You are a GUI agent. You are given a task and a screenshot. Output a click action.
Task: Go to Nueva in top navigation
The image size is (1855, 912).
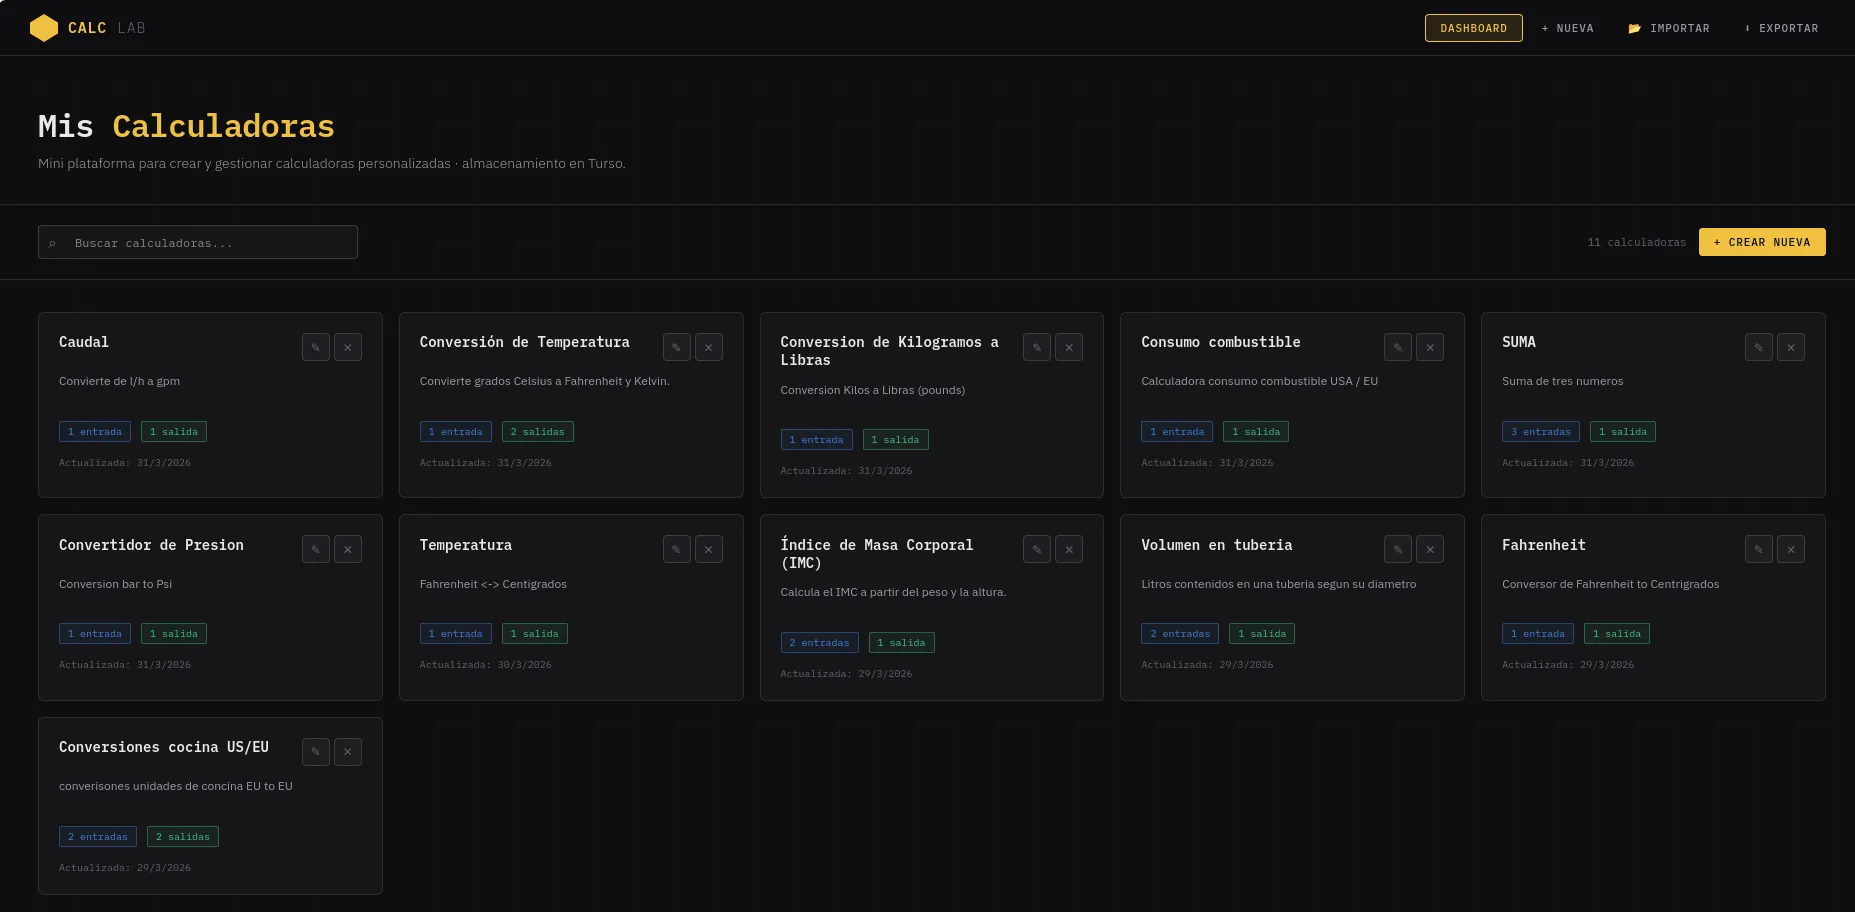(x=1568, y=28)
